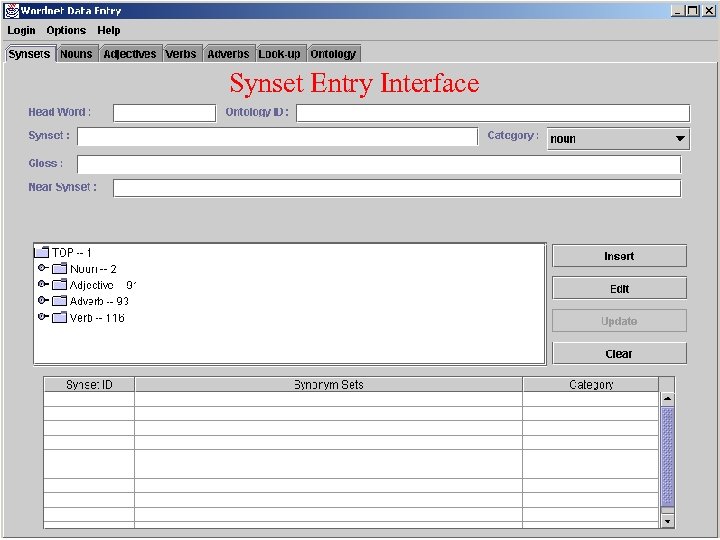This screenshot has width=720, height=540.
Task: Click the Adjective folder icon
Action: pos(60,285)
